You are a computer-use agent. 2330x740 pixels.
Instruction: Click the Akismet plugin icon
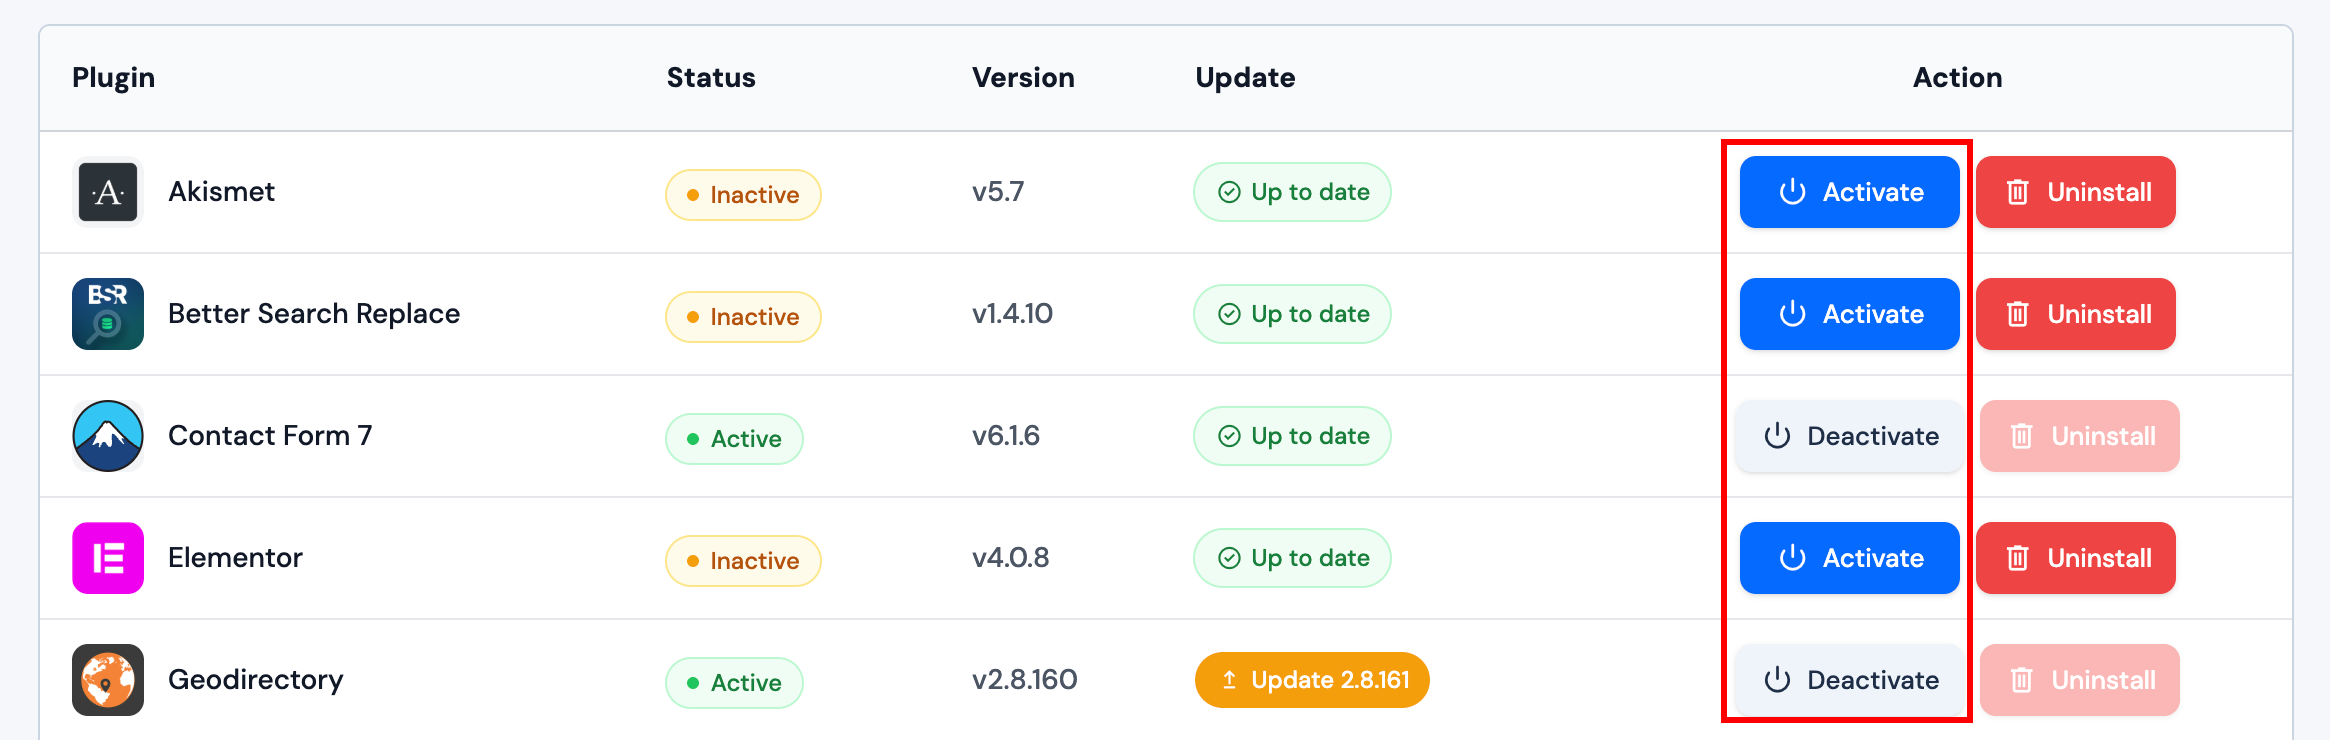[108, 192]
